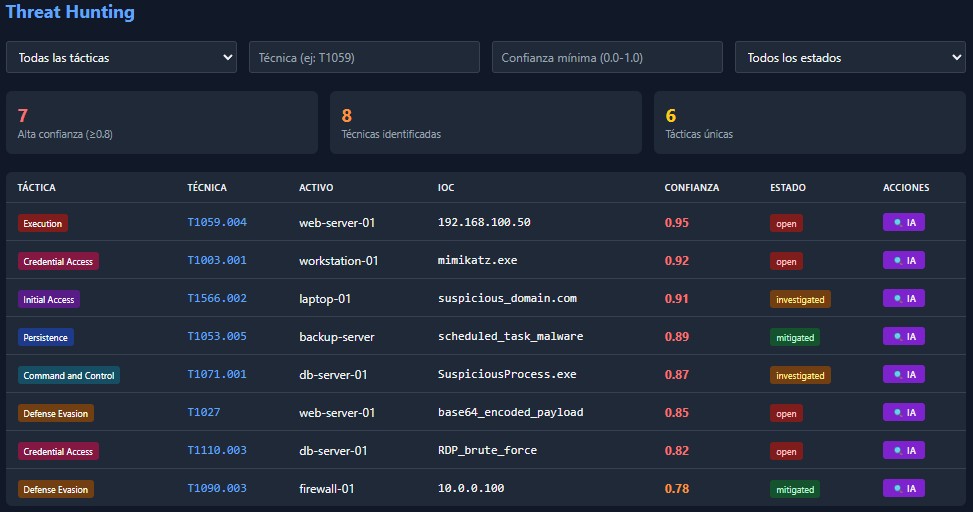Click the Técnica filter input field

click(x=364, y=57)
